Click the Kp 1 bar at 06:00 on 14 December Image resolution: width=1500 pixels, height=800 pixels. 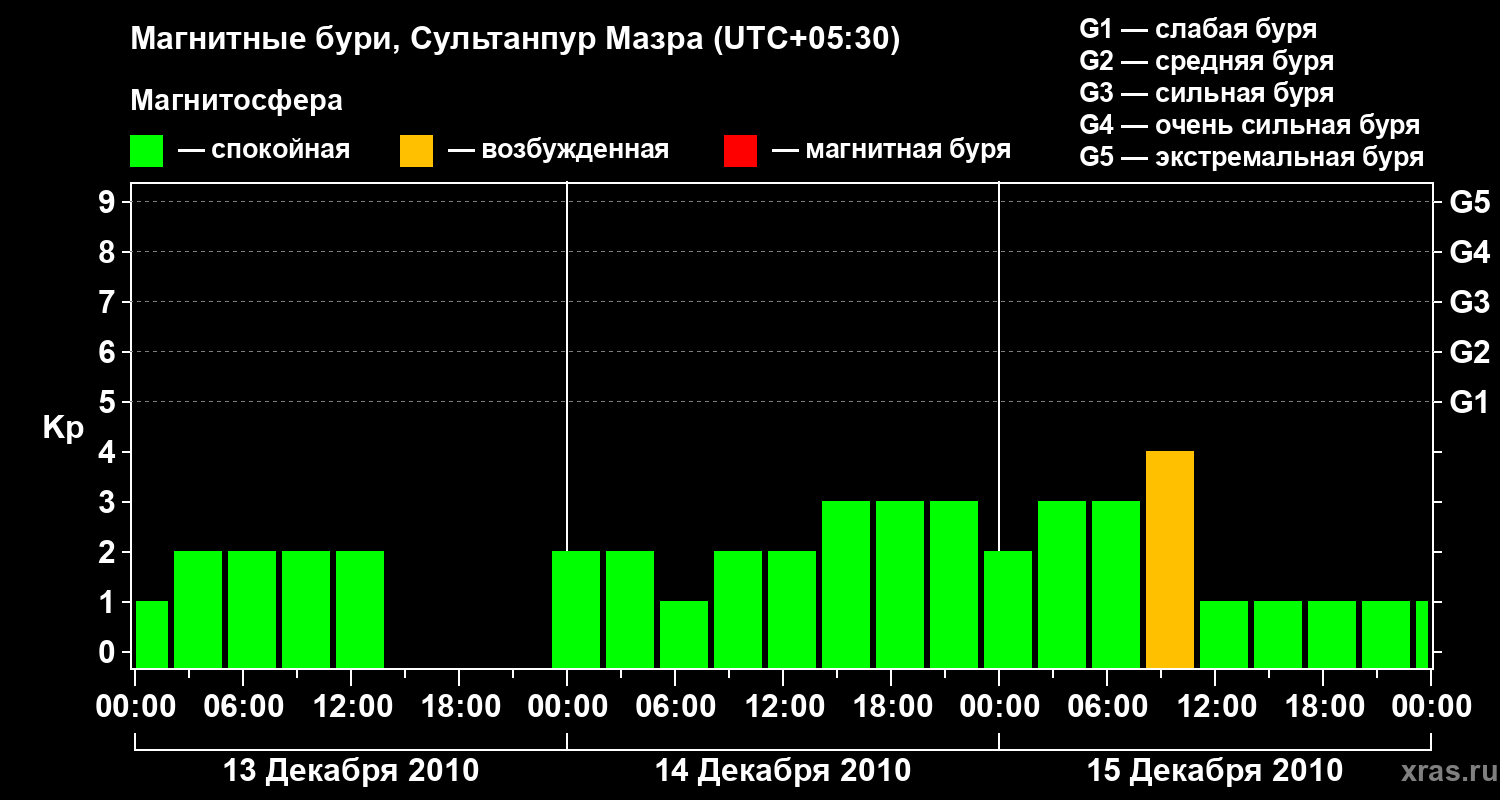pyautogui.click(x=684, y=635)
